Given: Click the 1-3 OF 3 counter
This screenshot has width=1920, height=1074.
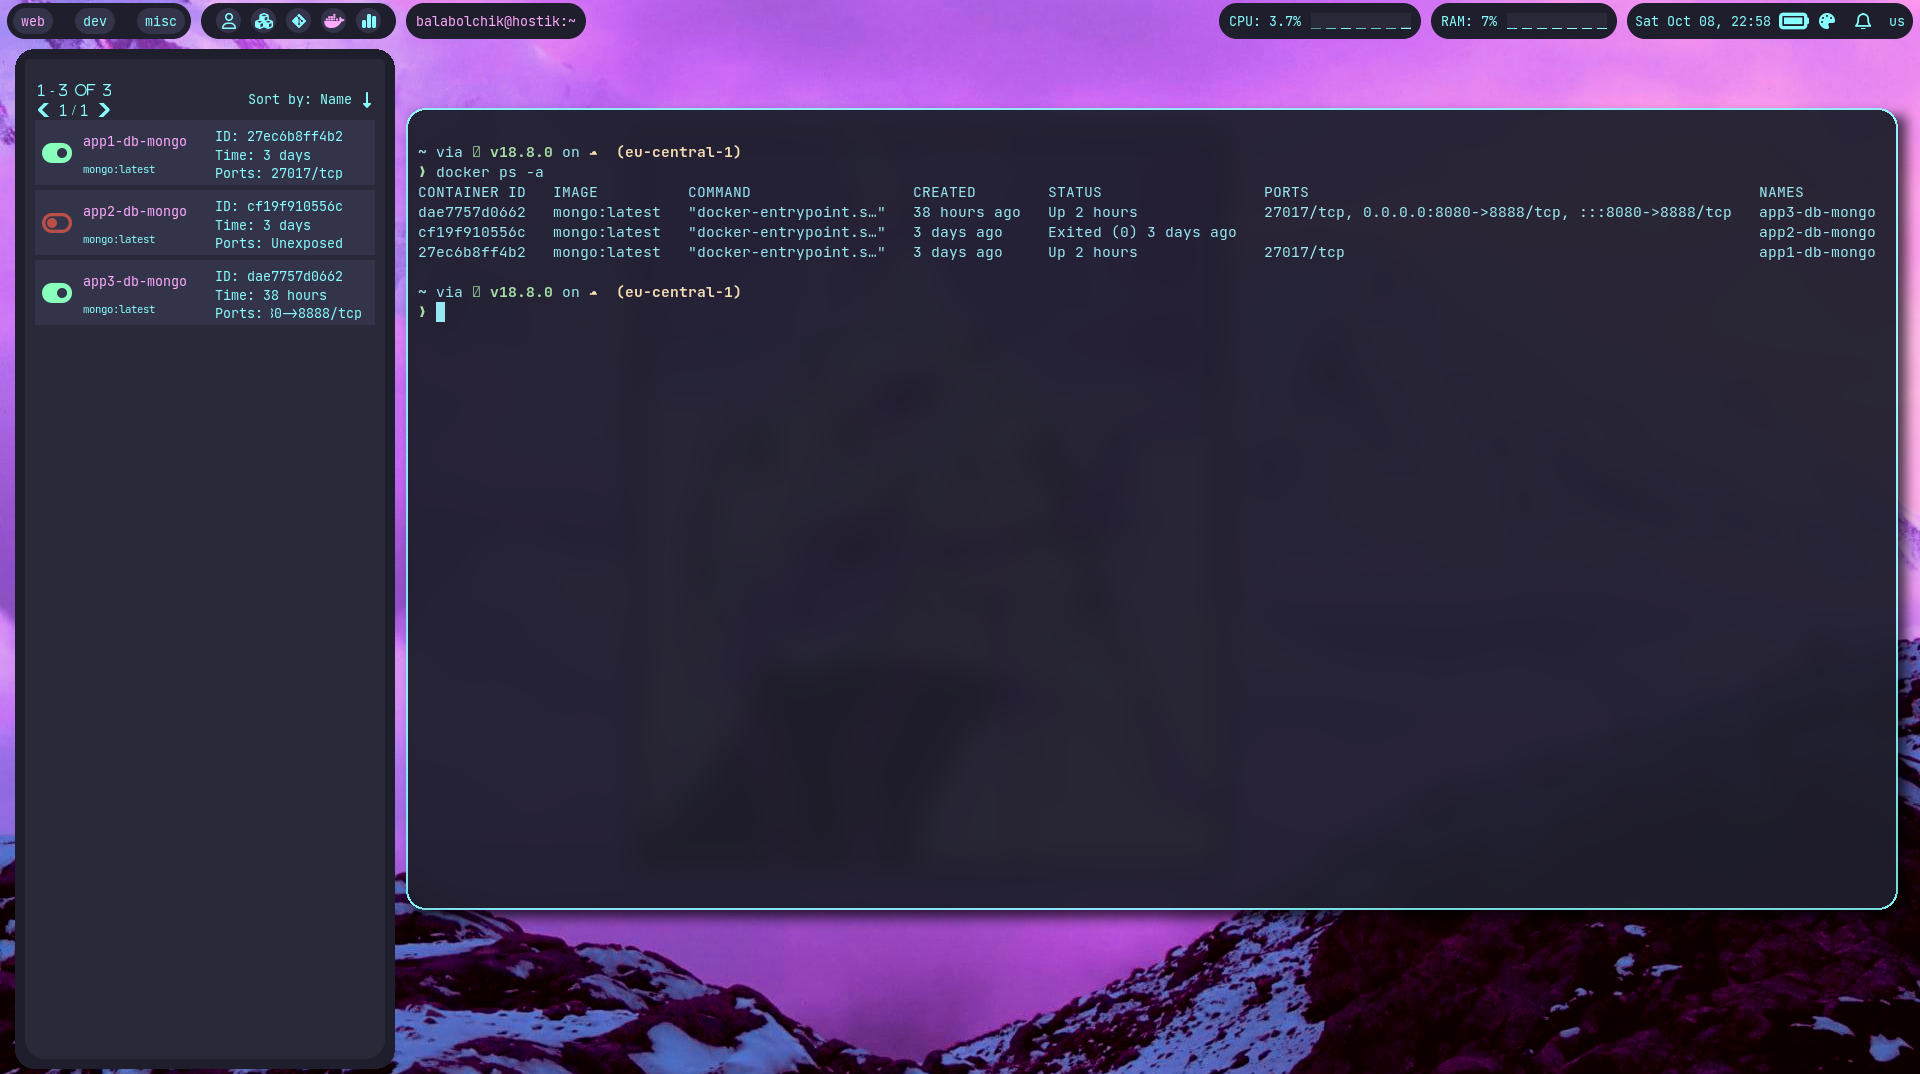Looking at the screenshot, I should 75,90.
